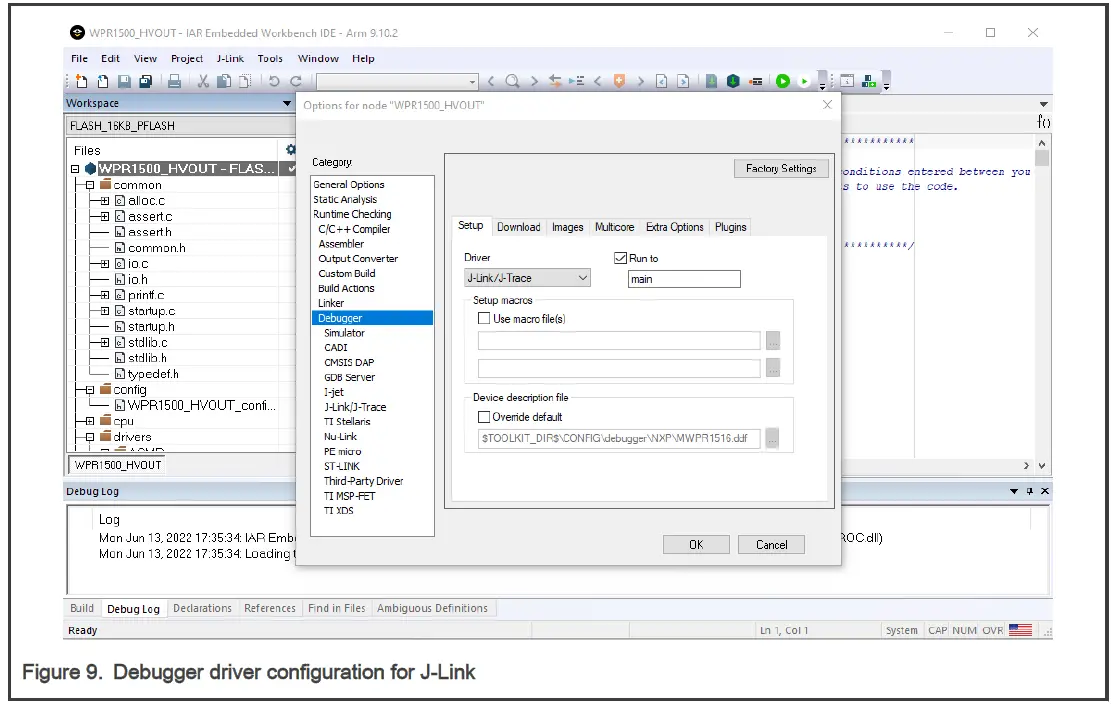Click the Download and Debug green play icon
This screenshot has height=709, width=1111.
(x=782, y=81)
